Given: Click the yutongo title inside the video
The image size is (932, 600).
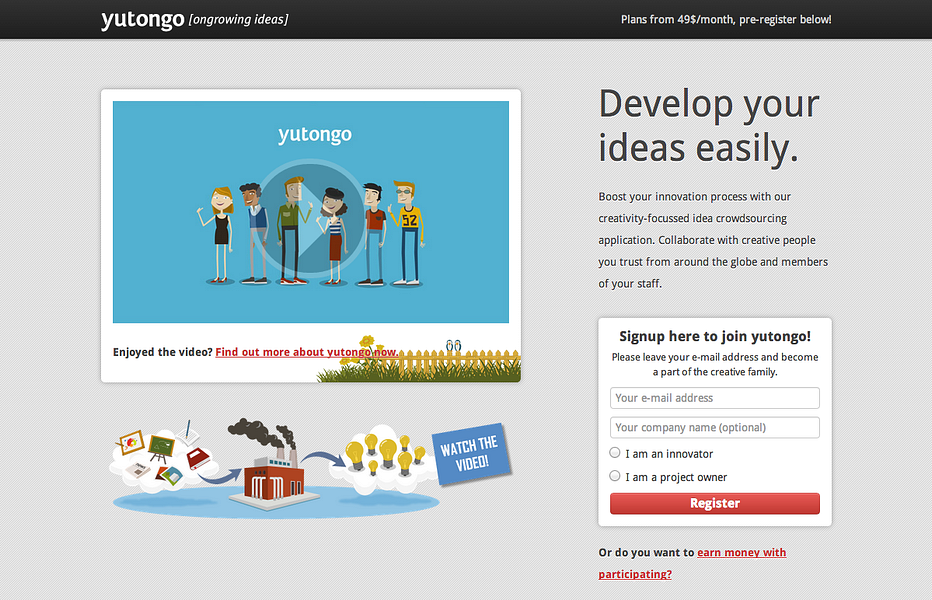Looking at the screenshot, I should click(x=315, y=134).
